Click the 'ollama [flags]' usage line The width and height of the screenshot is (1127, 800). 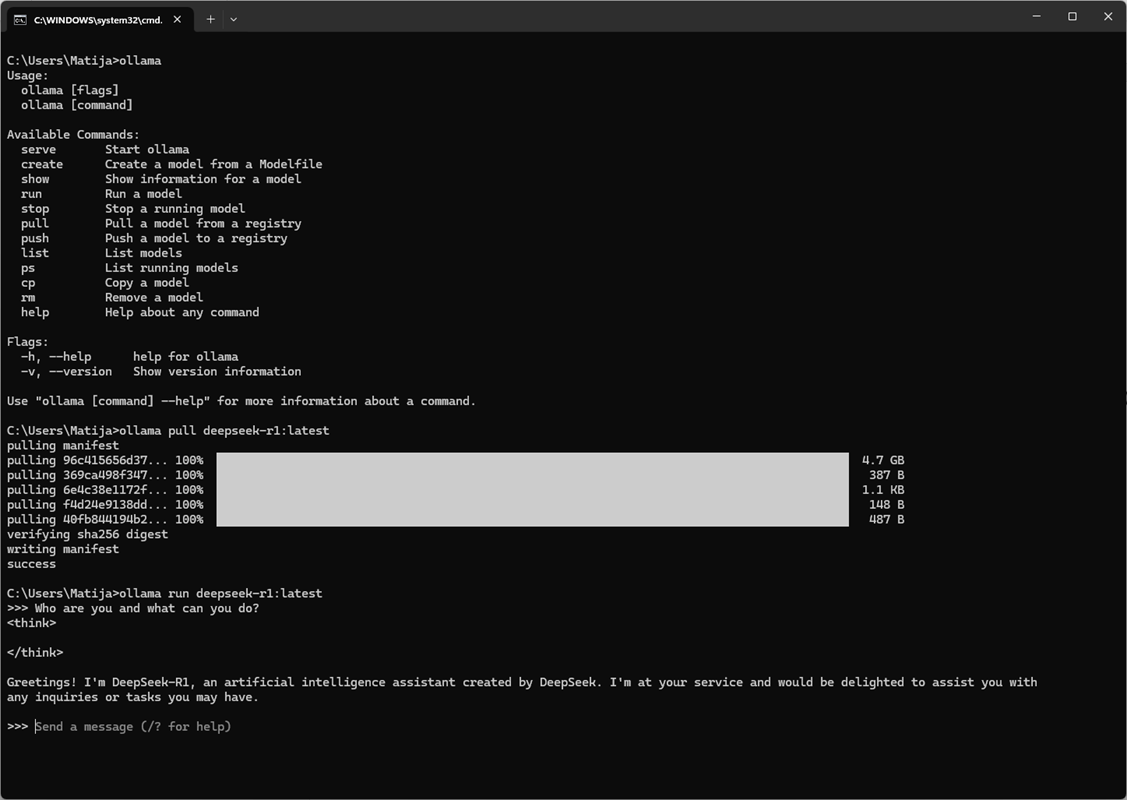(70, 91)
